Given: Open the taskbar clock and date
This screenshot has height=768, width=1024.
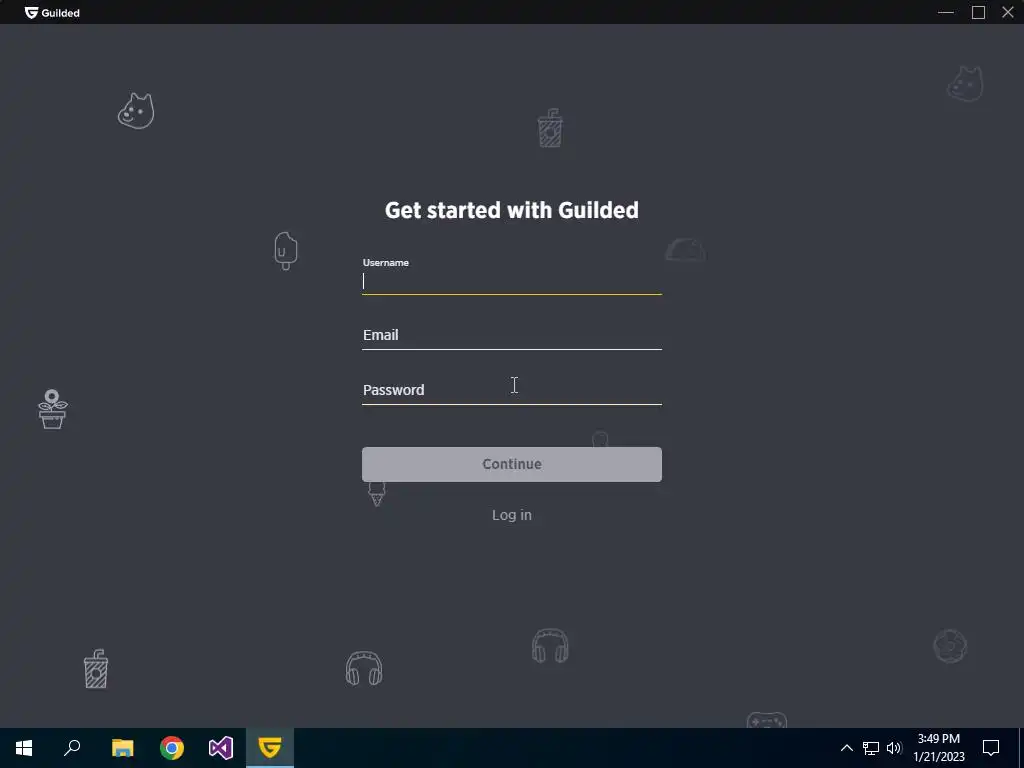Looking at the screenshot, I should click(x=939, y=748).
